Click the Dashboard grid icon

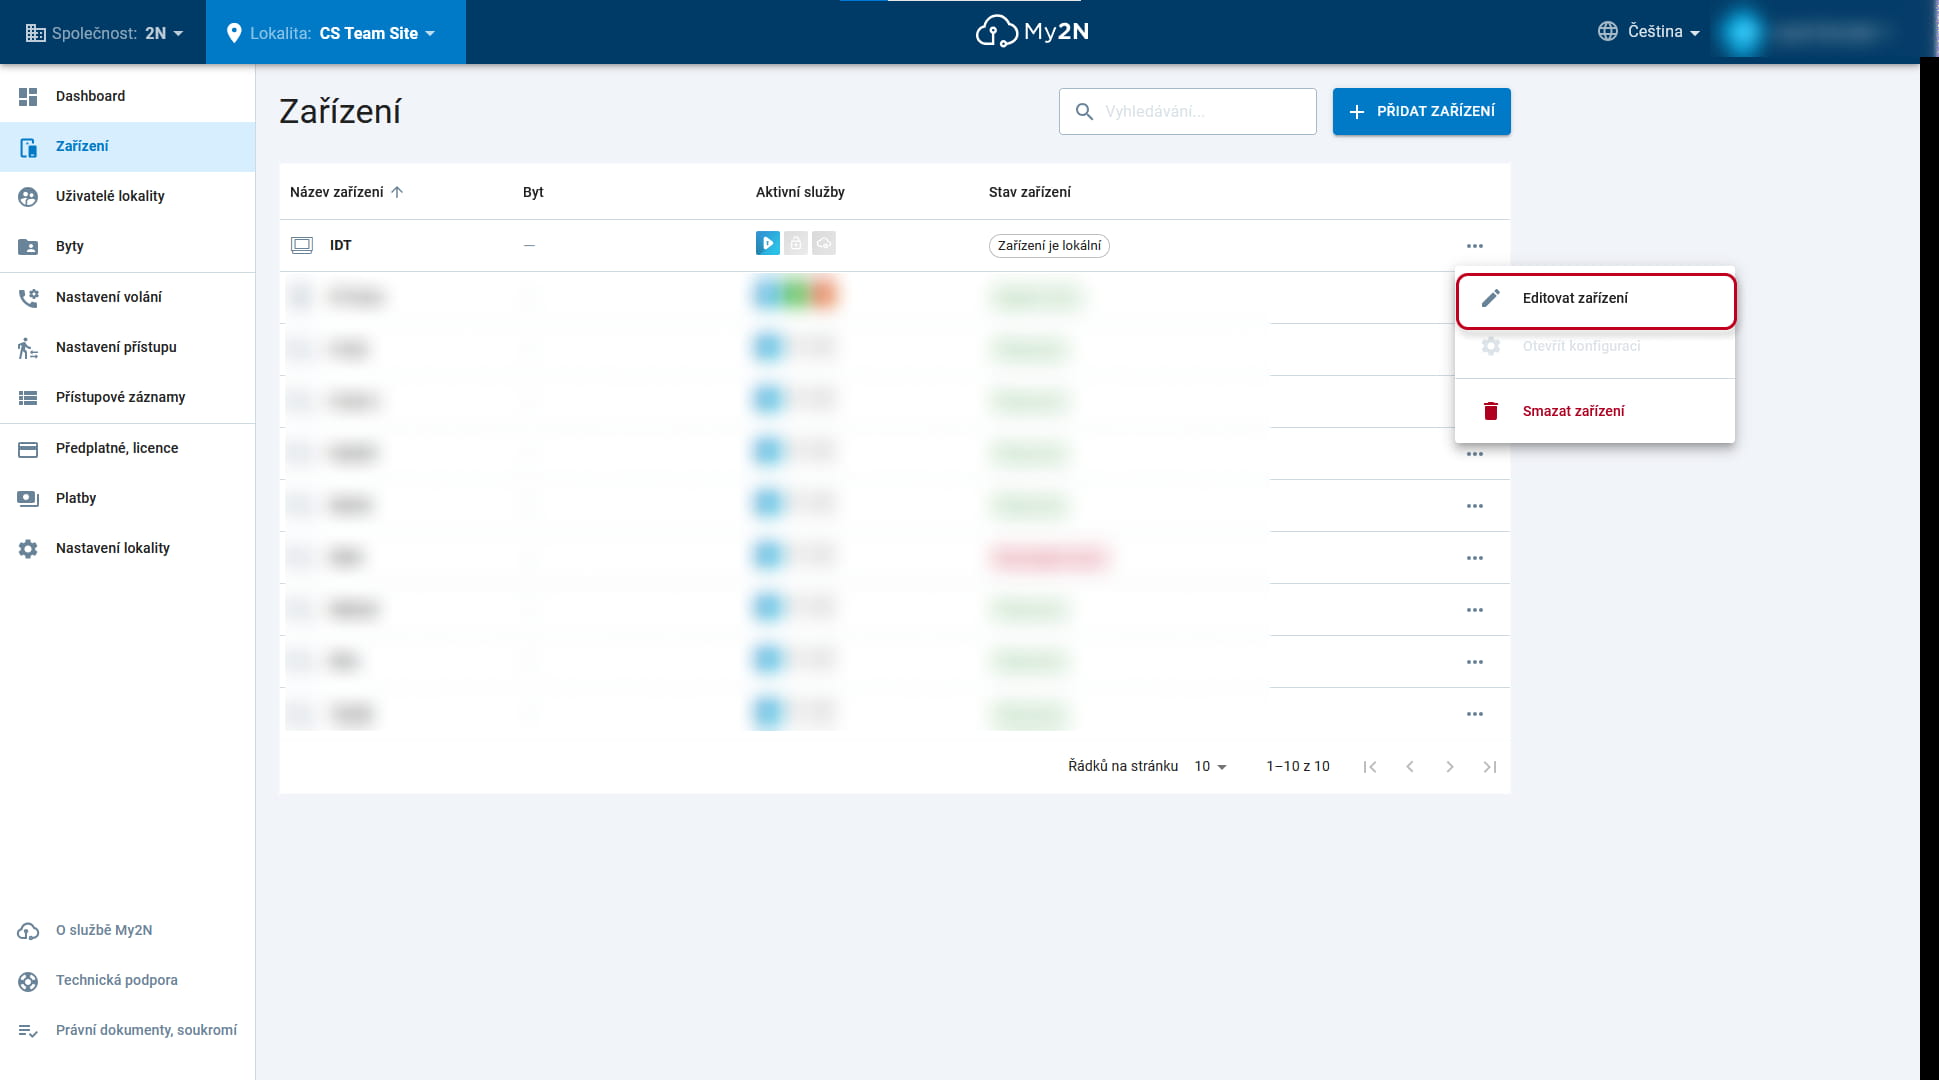coord(28,96)
